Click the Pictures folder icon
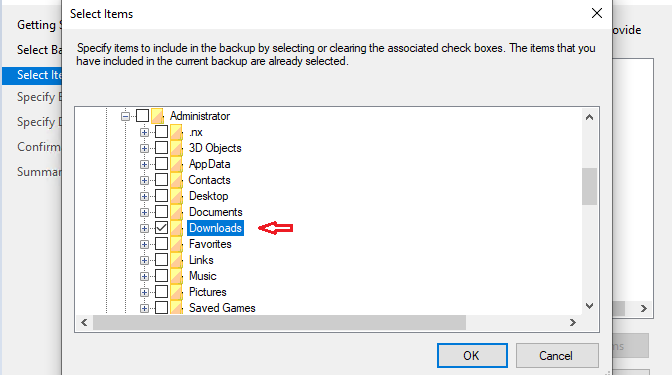The width and height of the screenshot is (672, 375). 176,292
